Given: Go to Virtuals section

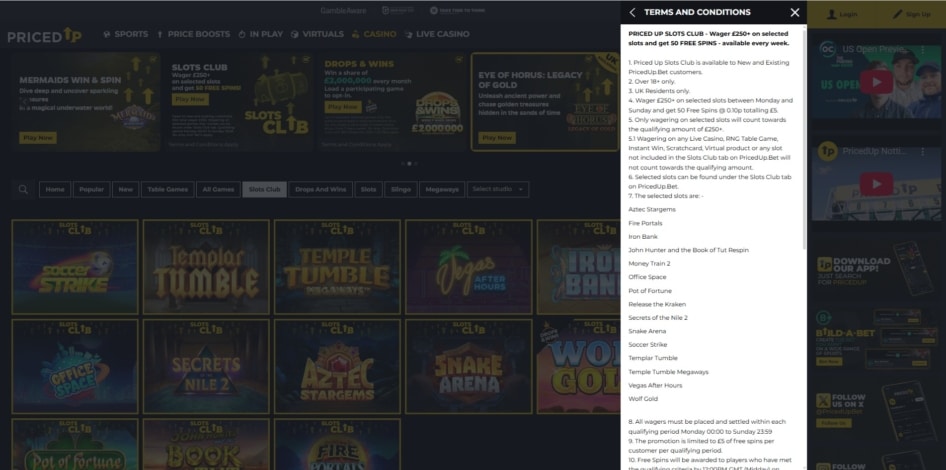Looking at the screenshot, I should [317, 34].
